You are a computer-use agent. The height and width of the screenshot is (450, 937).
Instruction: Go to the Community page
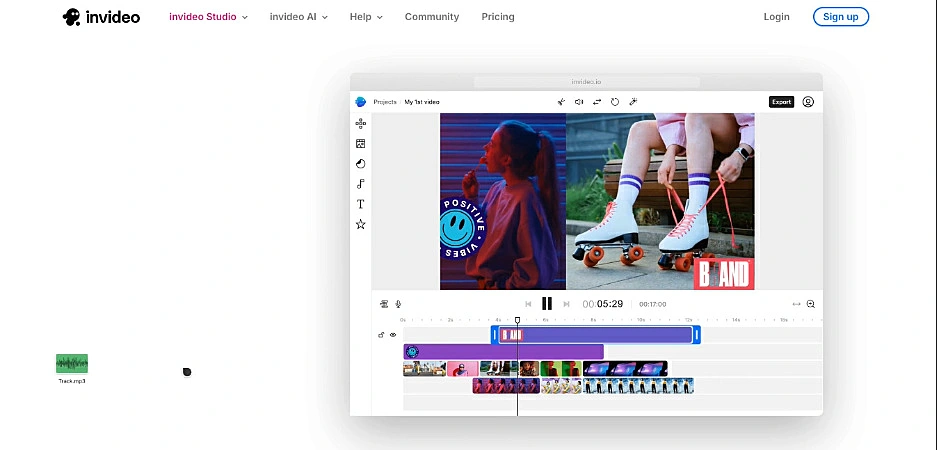click(x=432, y=17)
